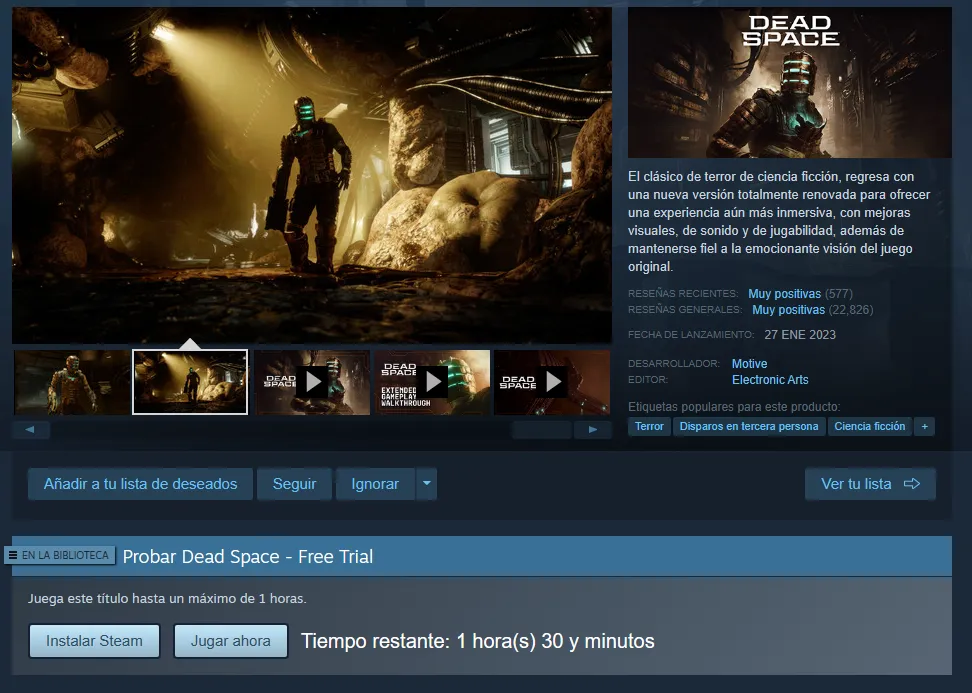This screenshot has width=972, height=693.
Task: Click the Ignorar button
Action: click(x=375, y=484)
